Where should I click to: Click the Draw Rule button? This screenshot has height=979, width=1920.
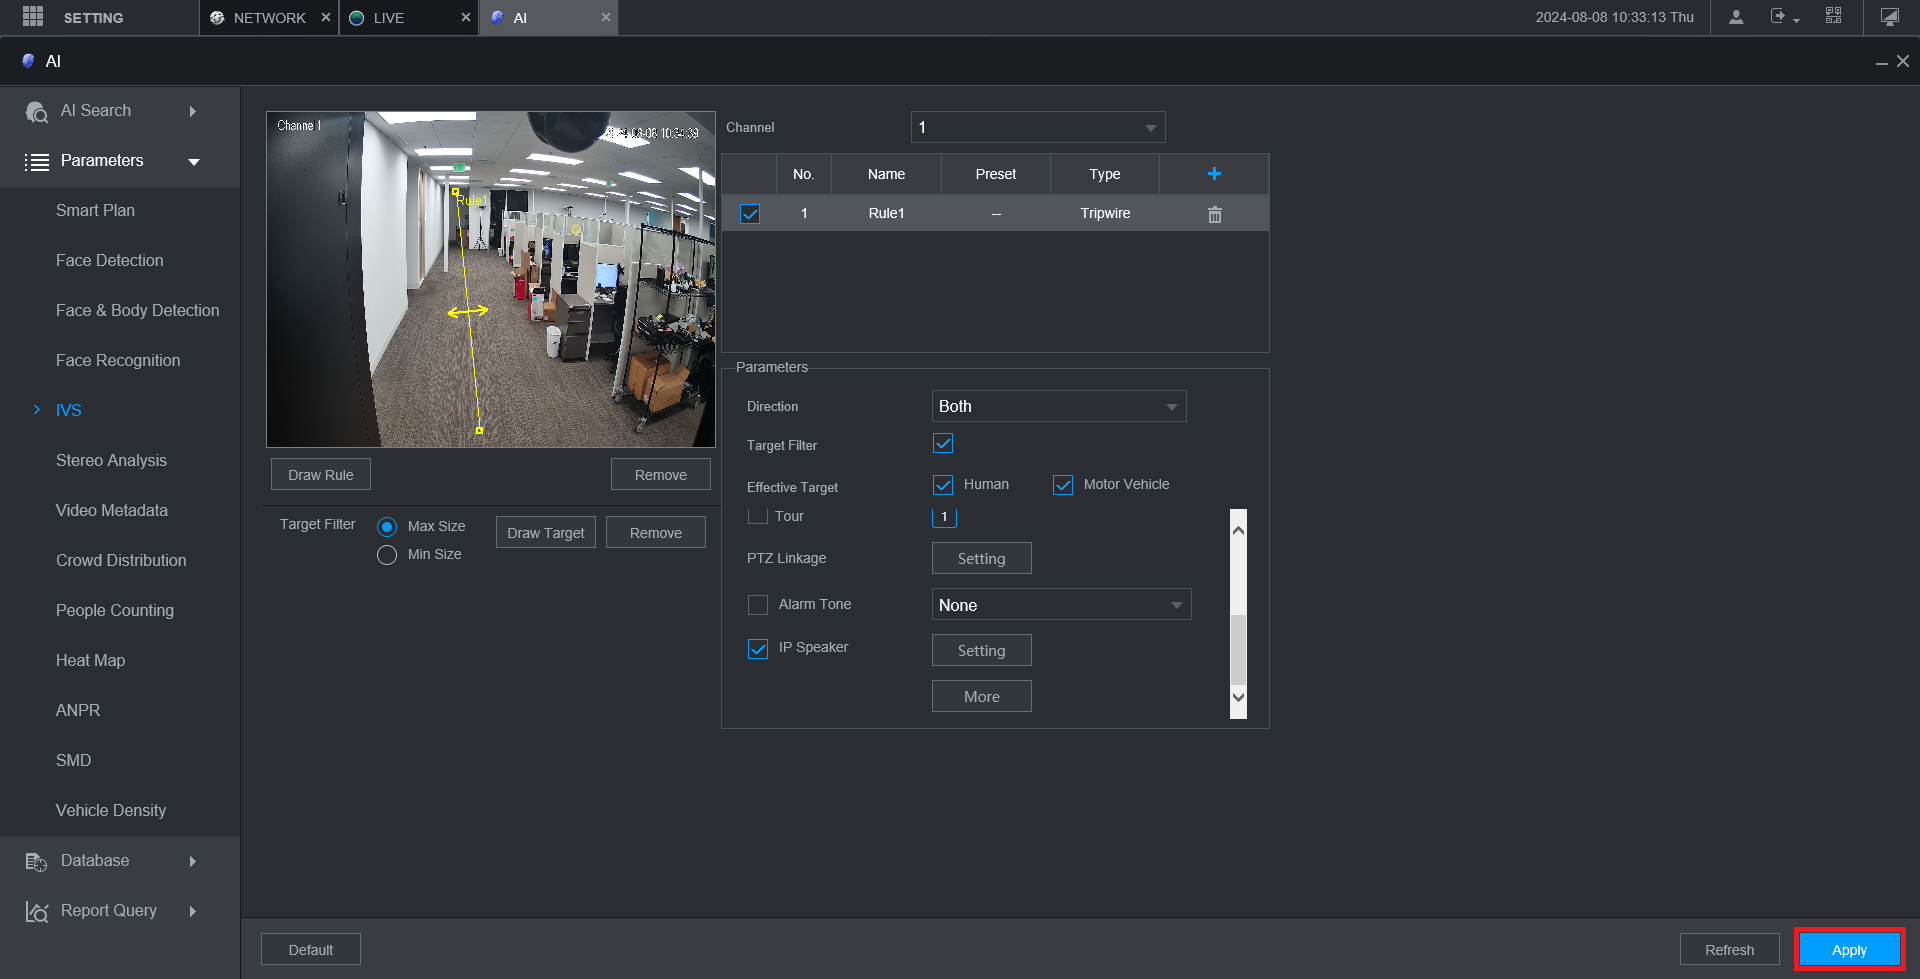[x=320, y=475]
